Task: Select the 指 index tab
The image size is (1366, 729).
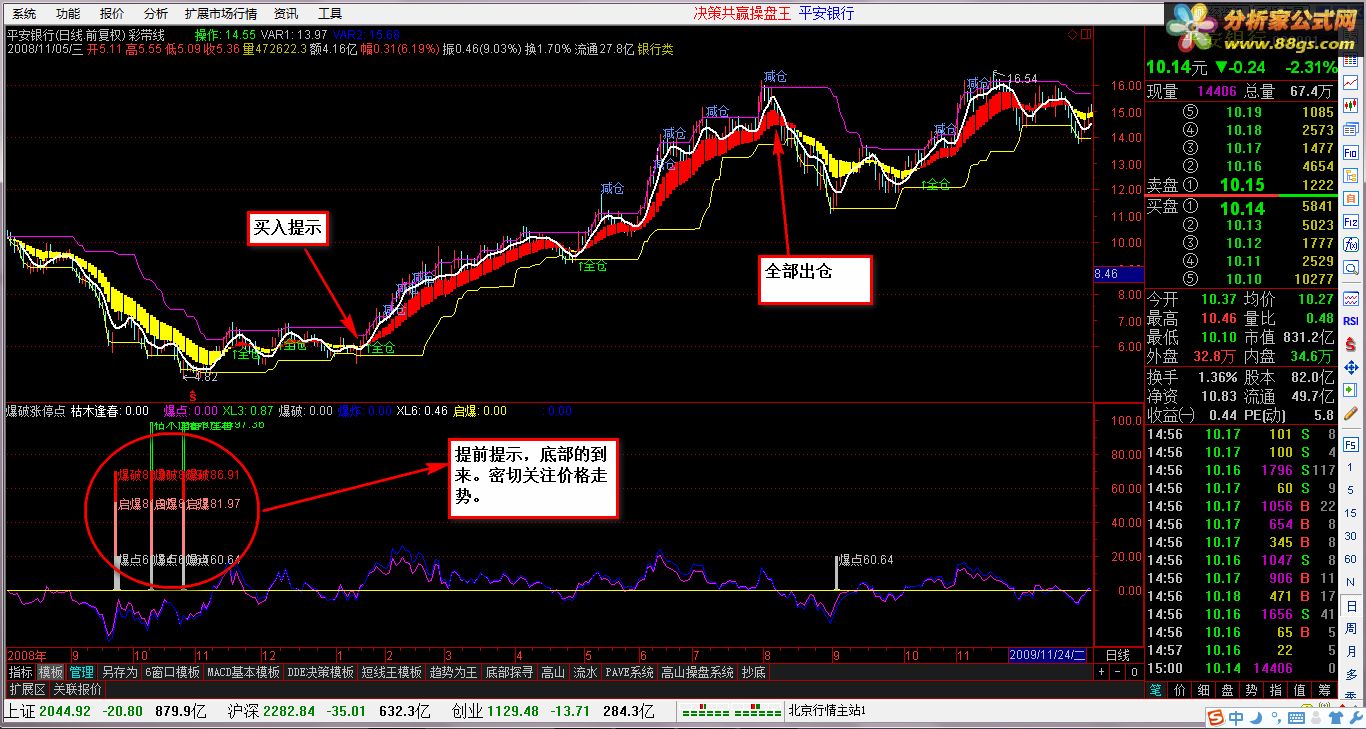Action: 1275,690
